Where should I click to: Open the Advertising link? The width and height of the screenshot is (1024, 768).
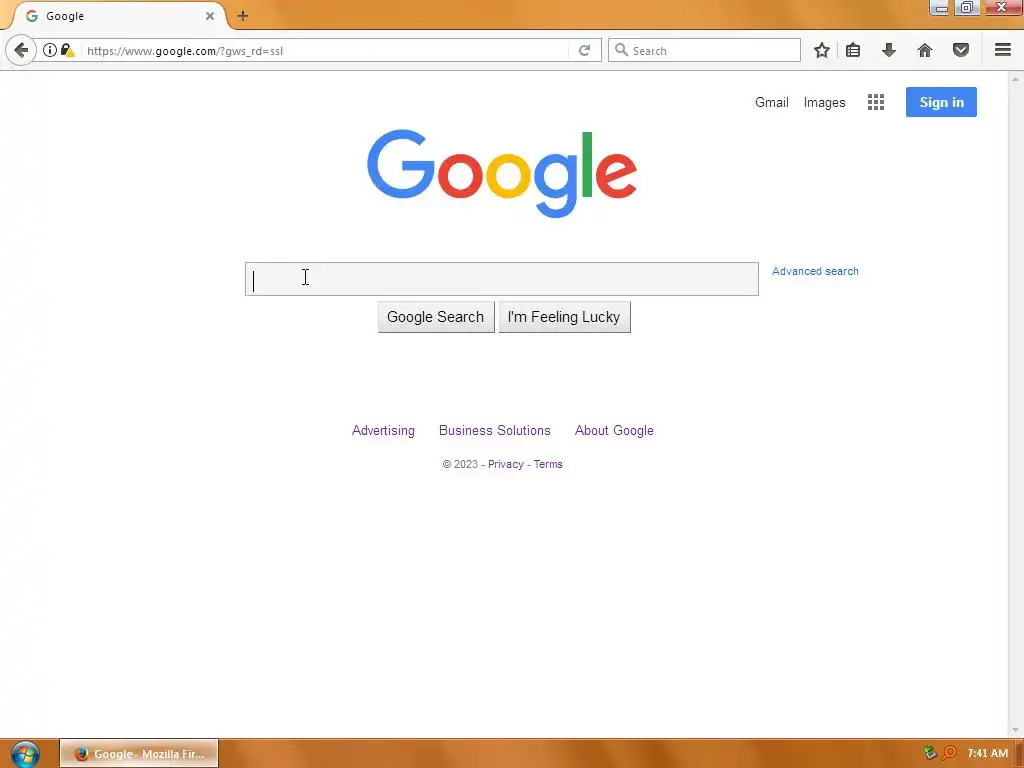[383, 430]
